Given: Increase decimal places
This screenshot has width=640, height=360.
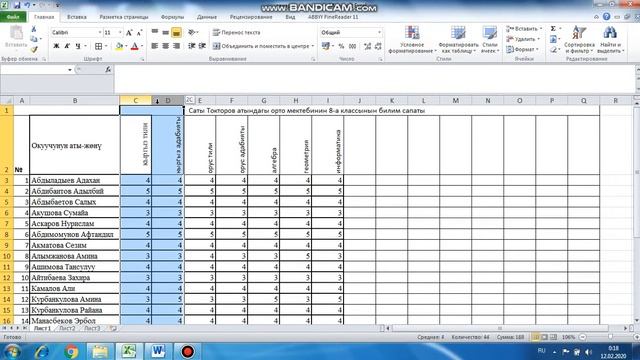Looking at the screenshot, I should tap(367, 46).
